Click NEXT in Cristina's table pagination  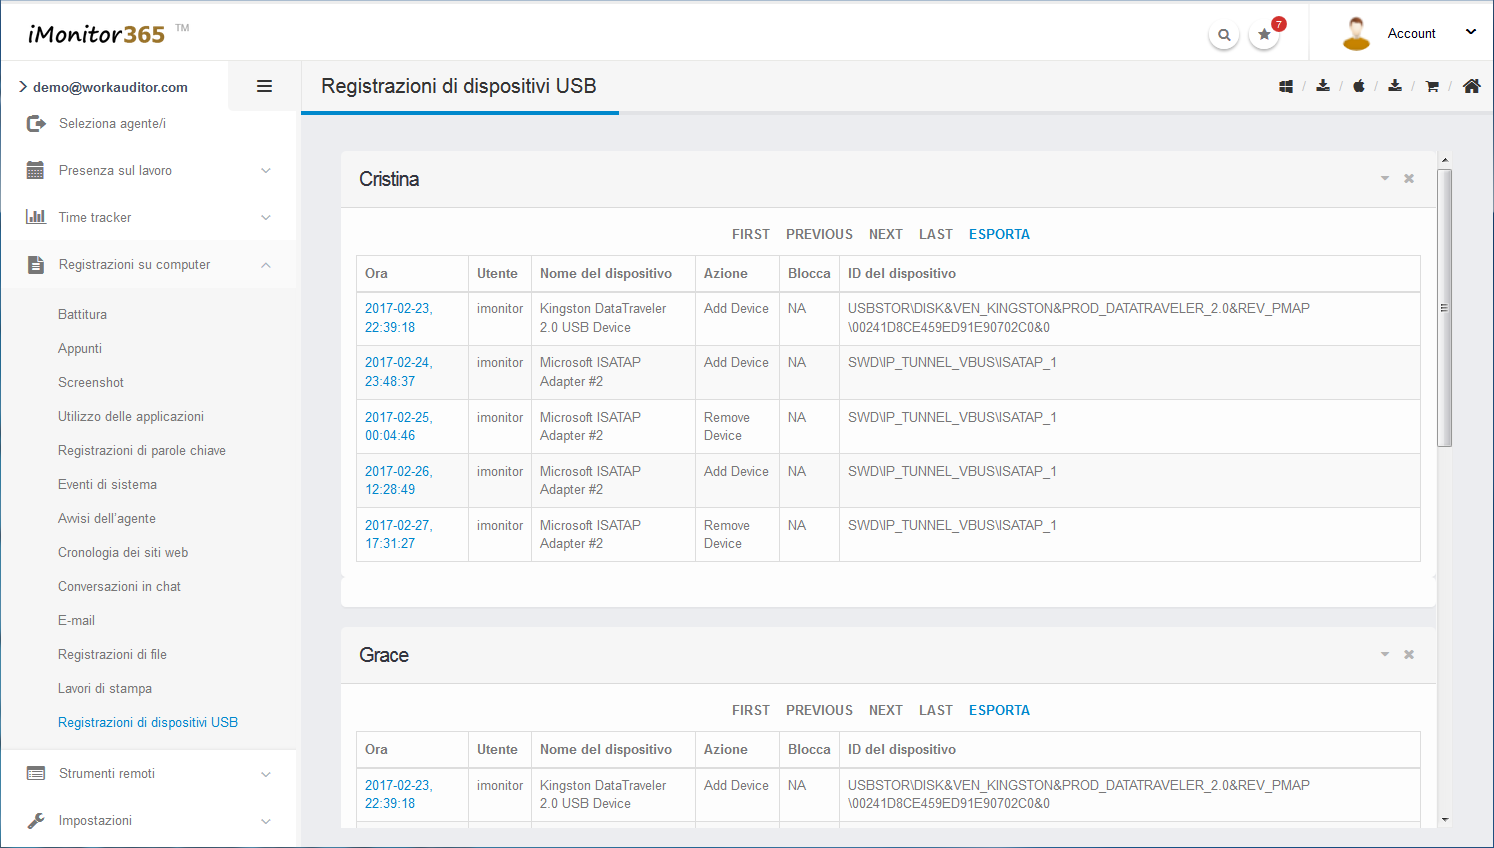point(885,235)
